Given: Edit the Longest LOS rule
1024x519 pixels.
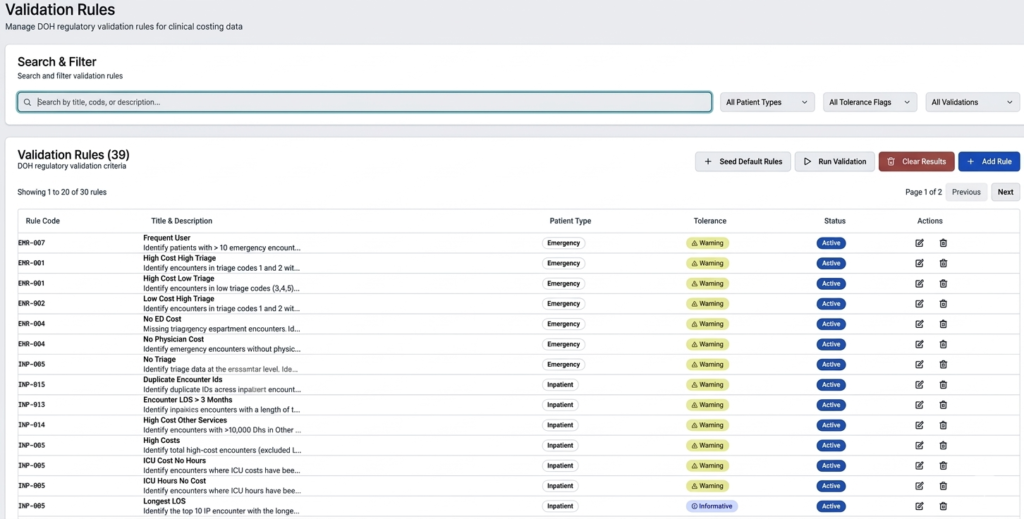Looking at the screenshot, I should coord(920,506).
